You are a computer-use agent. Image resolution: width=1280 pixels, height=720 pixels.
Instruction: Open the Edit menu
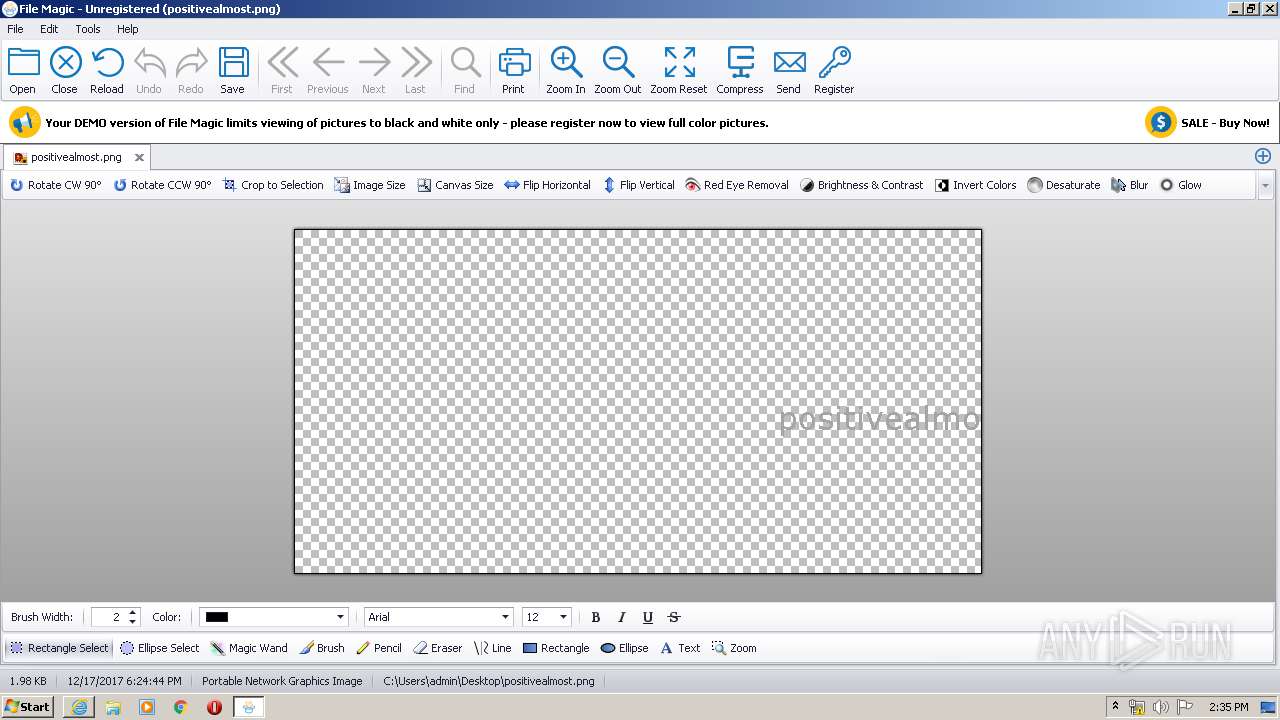tap(49, 29)
